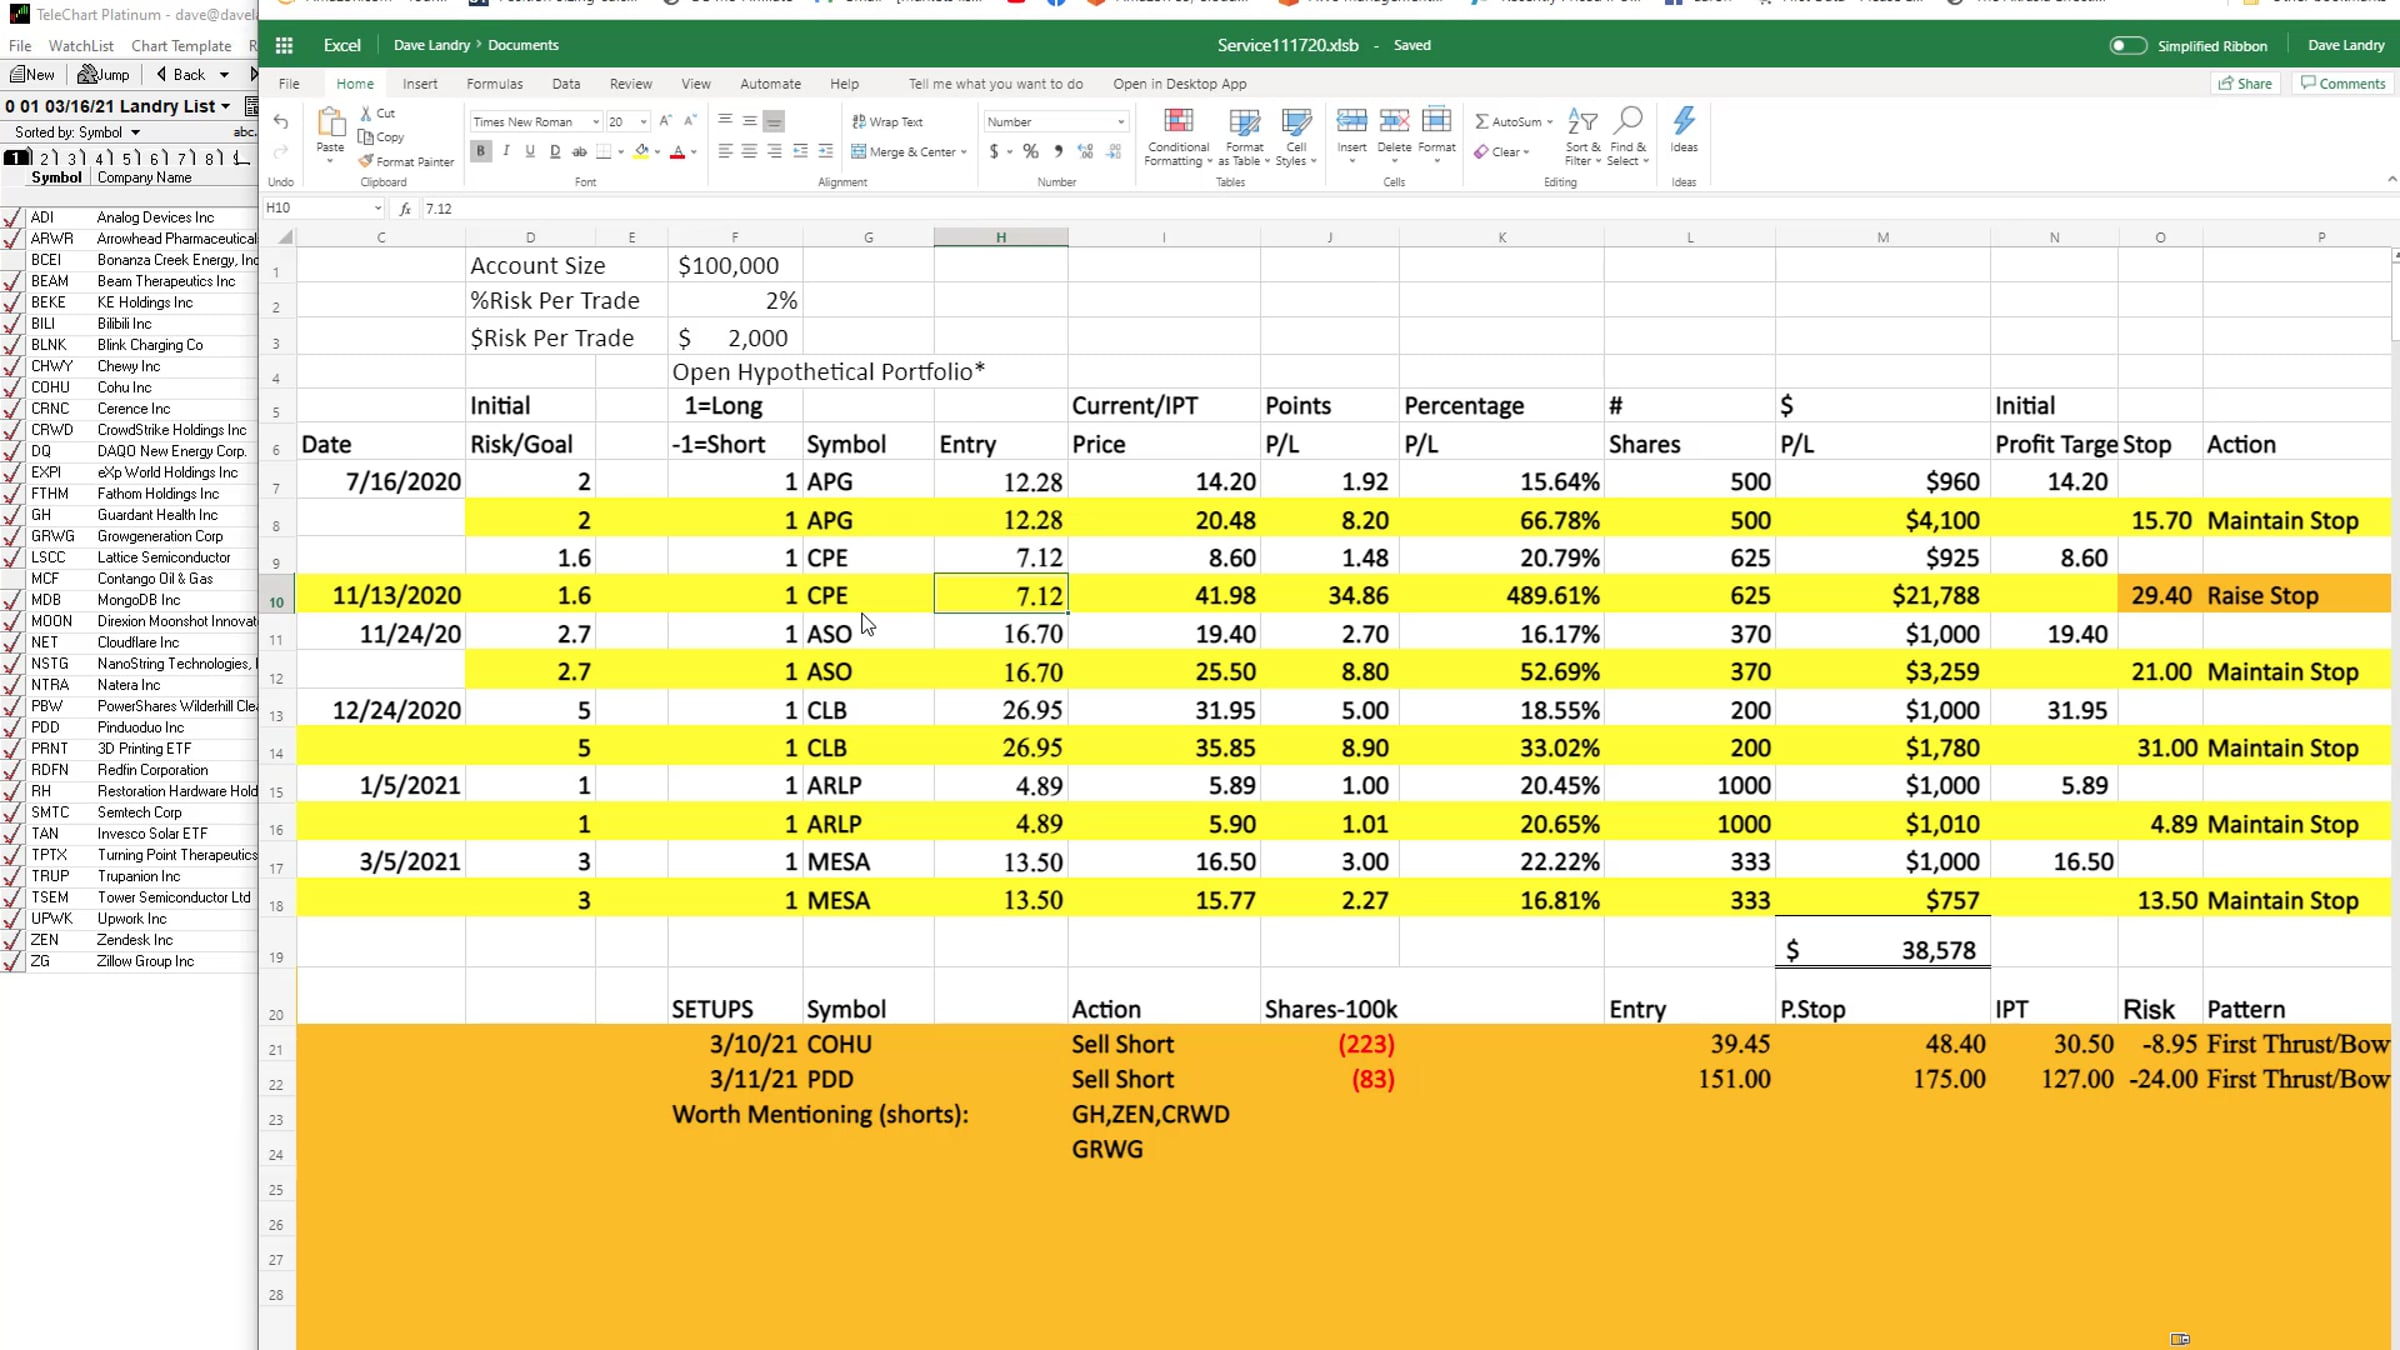Viewport: 2400px width, 1350px height.
Task: Cut the selected cell
Action: pyautogui.click(x=378, y=113)
